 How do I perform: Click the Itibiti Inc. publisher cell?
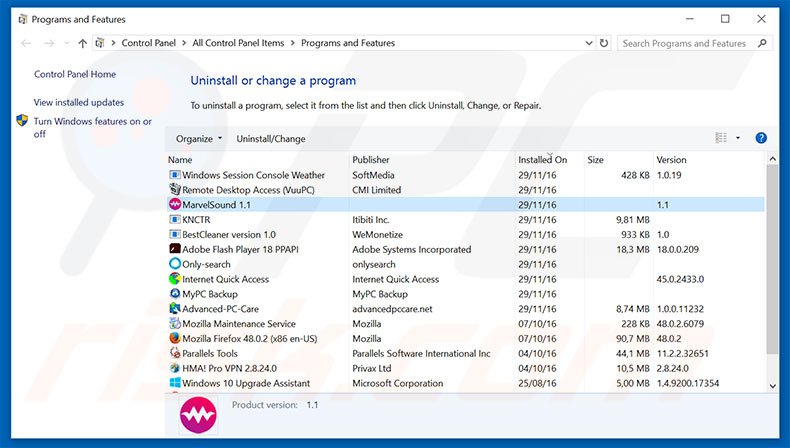click(371, 220)
